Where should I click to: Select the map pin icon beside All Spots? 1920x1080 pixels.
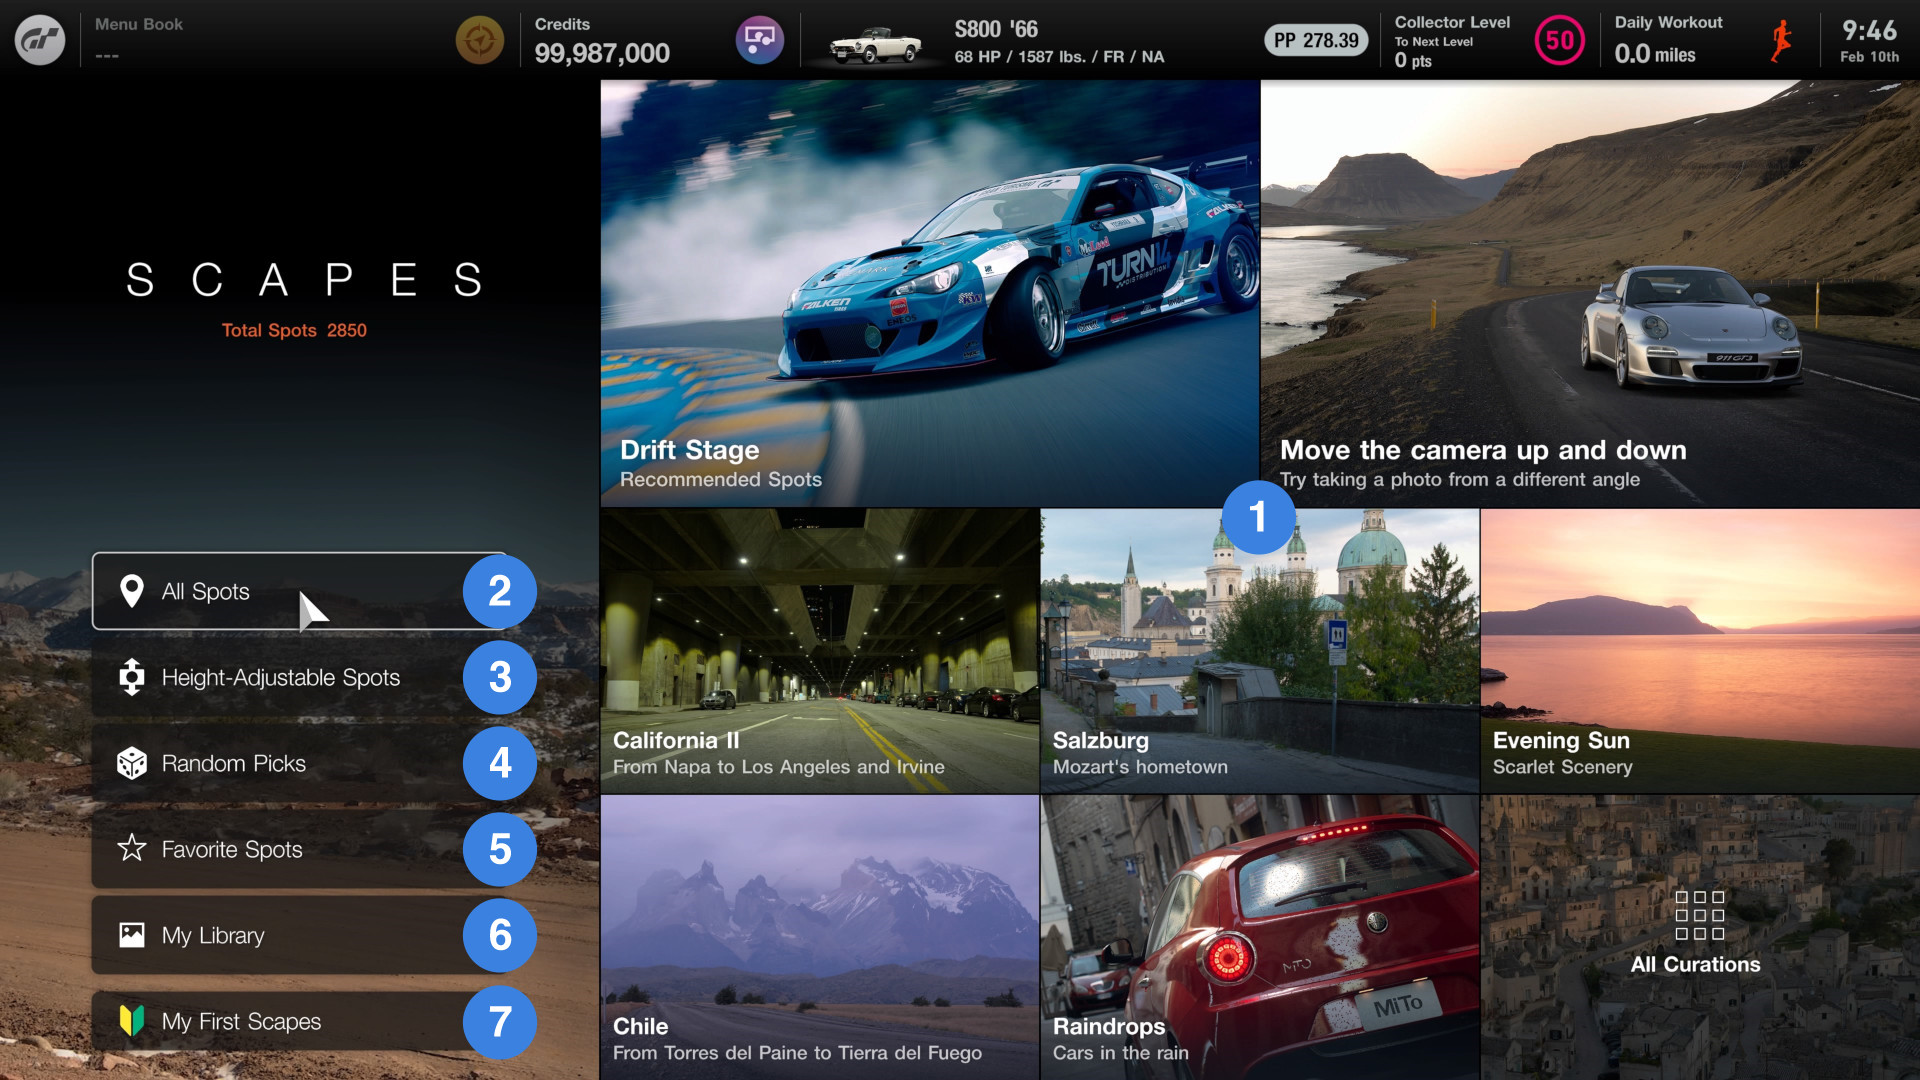click(x=132, y=591)
